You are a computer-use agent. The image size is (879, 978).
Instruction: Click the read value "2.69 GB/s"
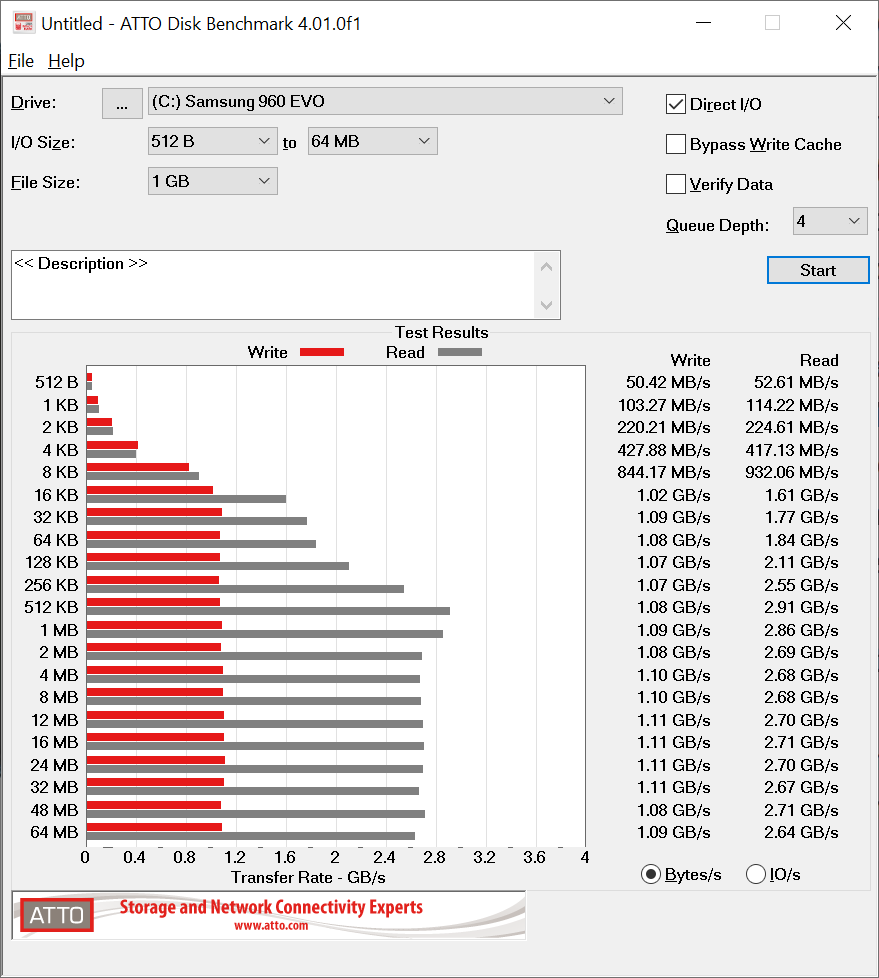[802, 652]
